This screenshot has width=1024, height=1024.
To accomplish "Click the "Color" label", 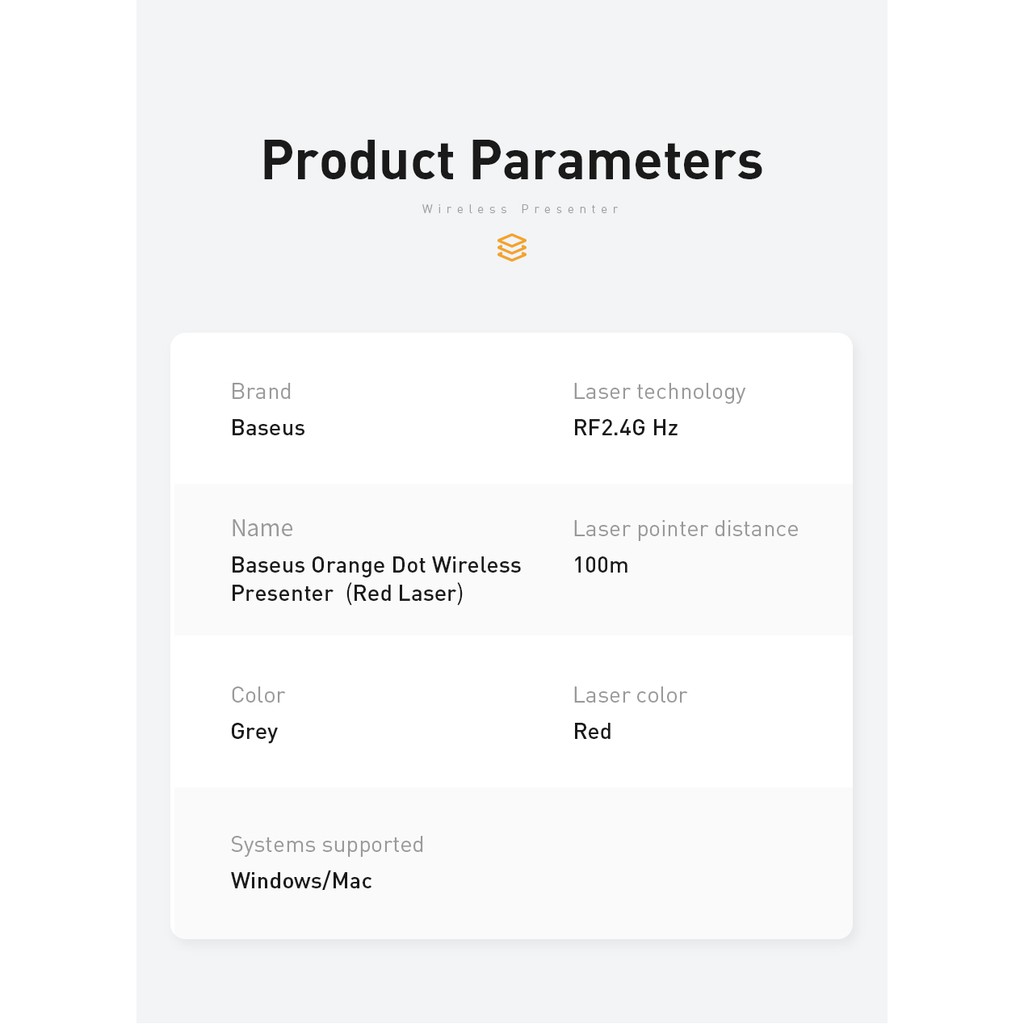I will (x=258, y=695).
